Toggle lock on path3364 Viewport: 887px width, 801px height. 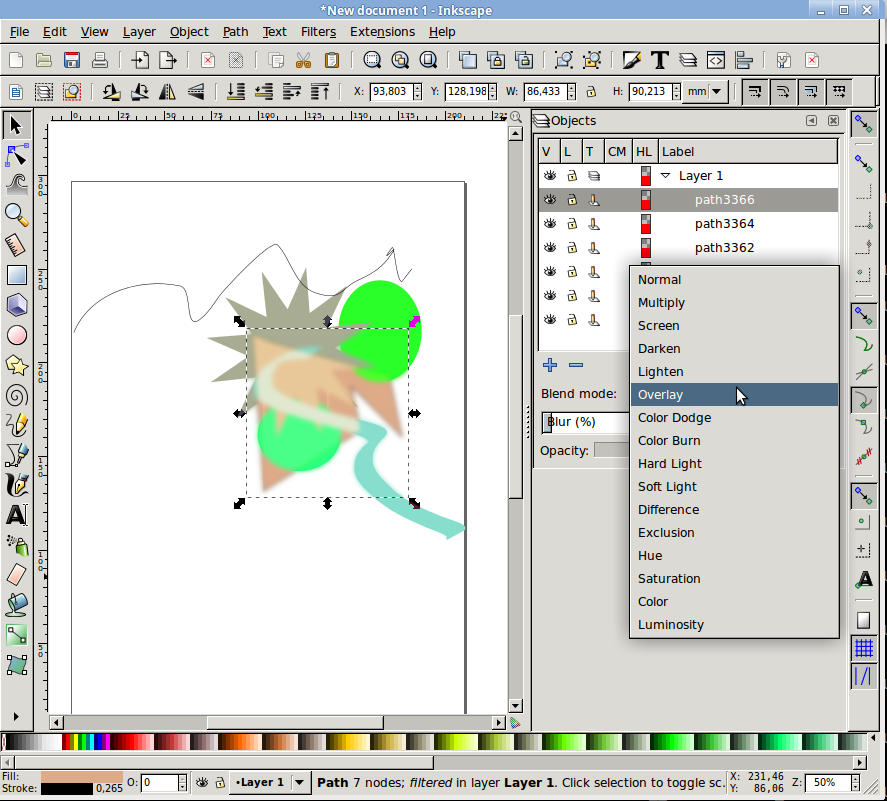point(571,224)
